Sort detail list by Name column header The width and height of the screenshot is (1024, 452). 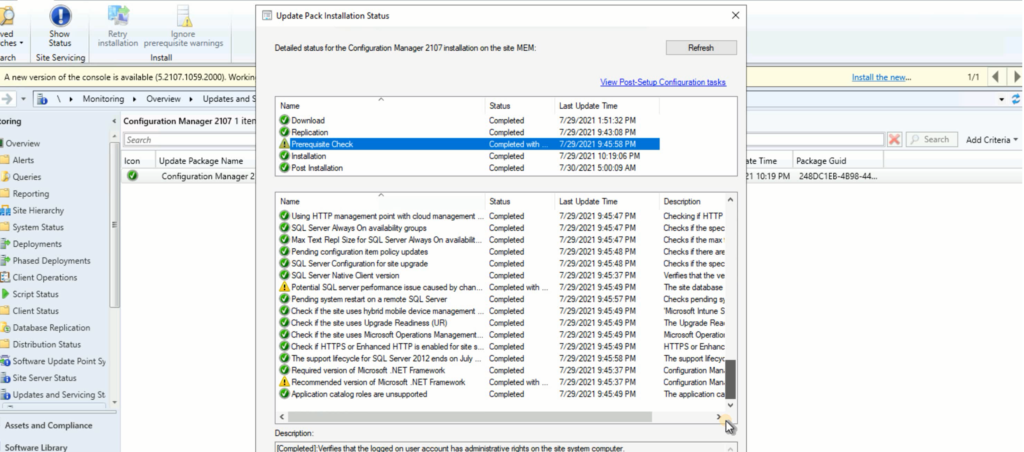pyautogui.click(x=381, y=201)
